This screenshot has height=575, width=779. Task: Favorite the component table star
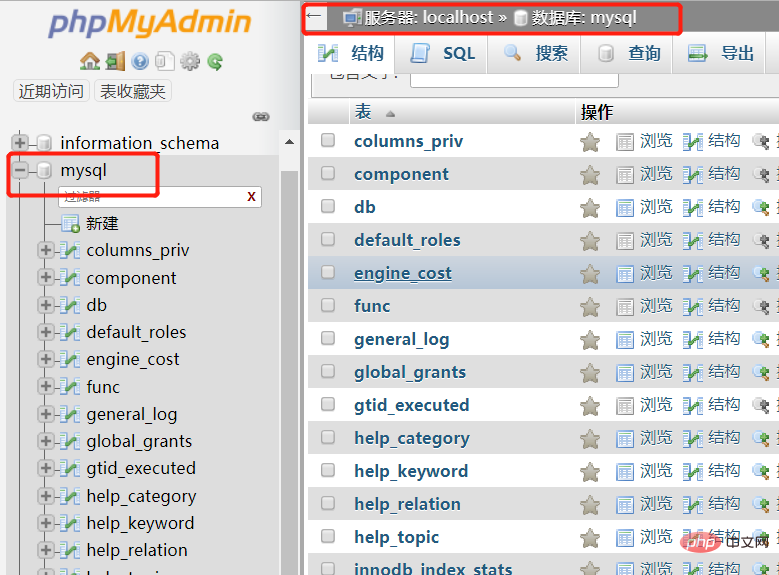pyautogui.click(x=590, y=175)
